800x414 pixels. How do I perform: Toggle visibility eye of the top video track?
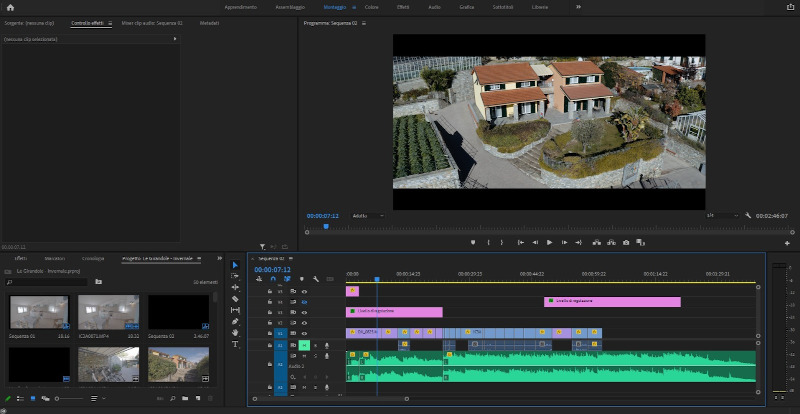point(304,291)
